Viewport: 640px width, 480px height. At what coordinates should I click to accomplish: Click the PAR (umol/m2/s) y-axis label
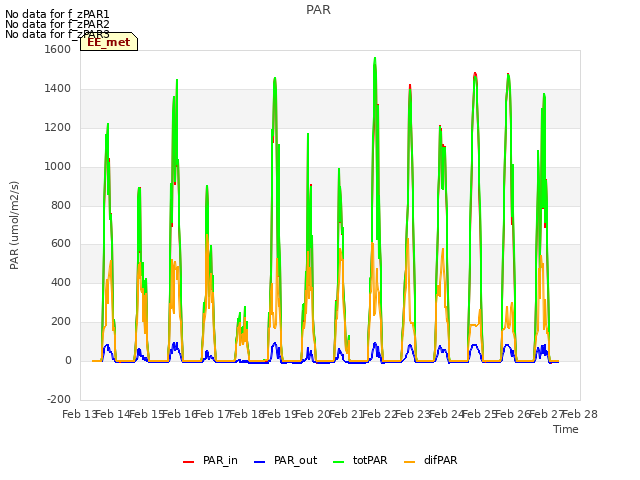click(x=14, y=225)
